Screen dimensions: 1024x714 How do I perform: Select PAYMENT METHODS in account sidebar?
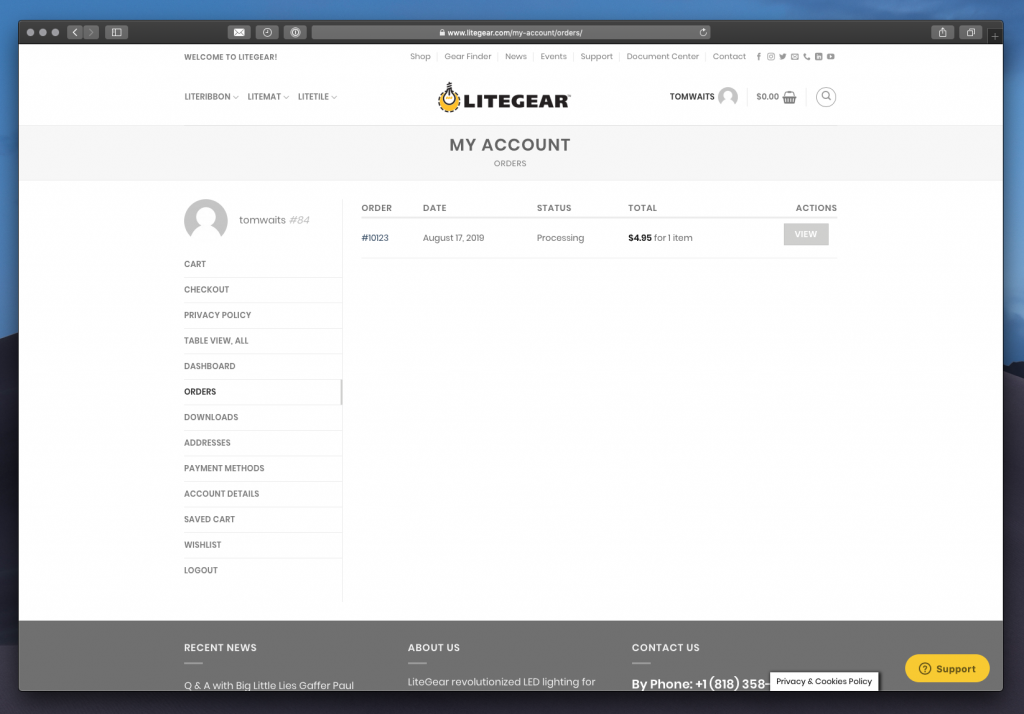pyautogui.click(x=262, y=468)
